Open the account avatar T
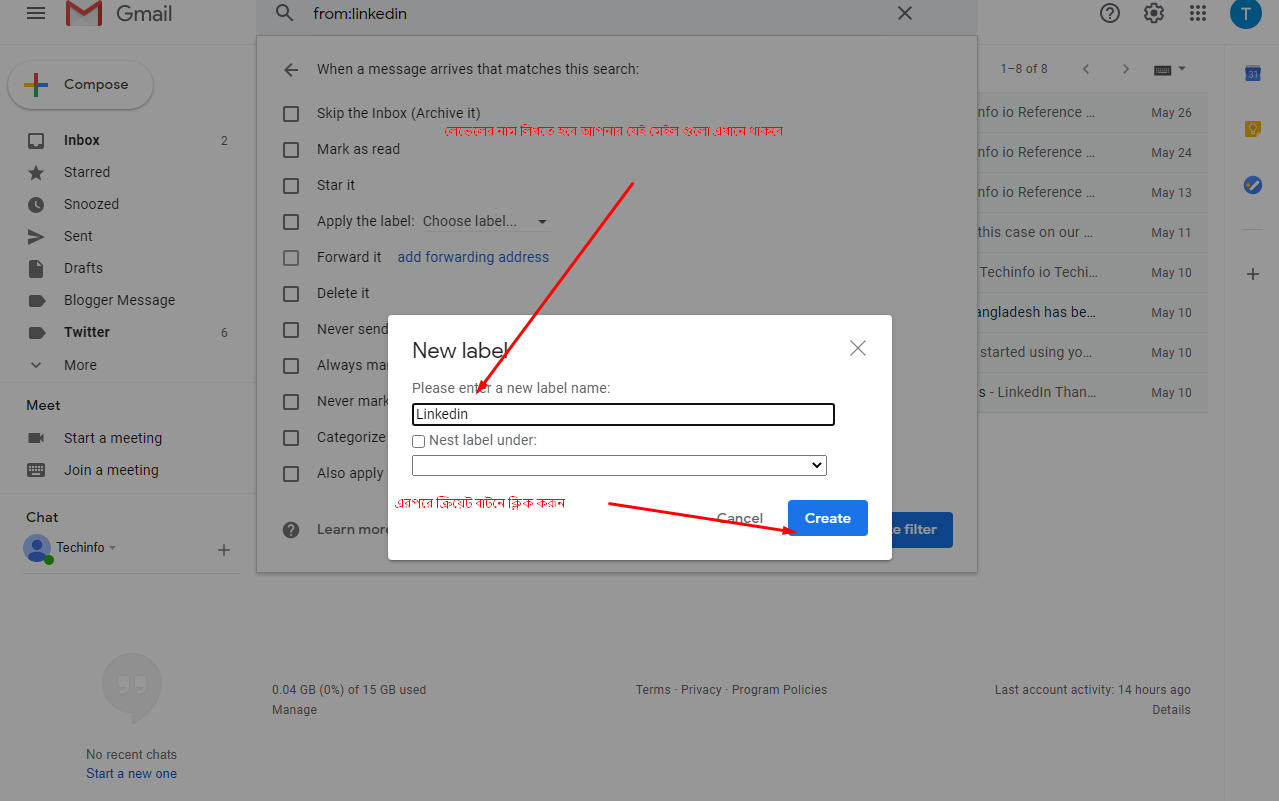The height and width of the screenshot is (801, 1279). point(1245,13)
